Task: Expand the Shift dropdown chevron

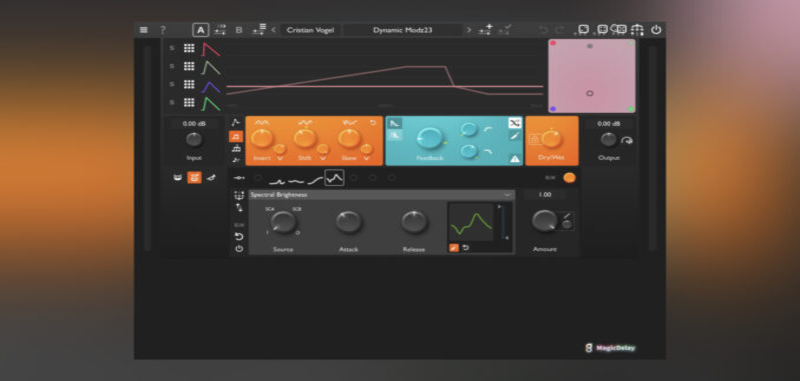Action: click(322, 158)
